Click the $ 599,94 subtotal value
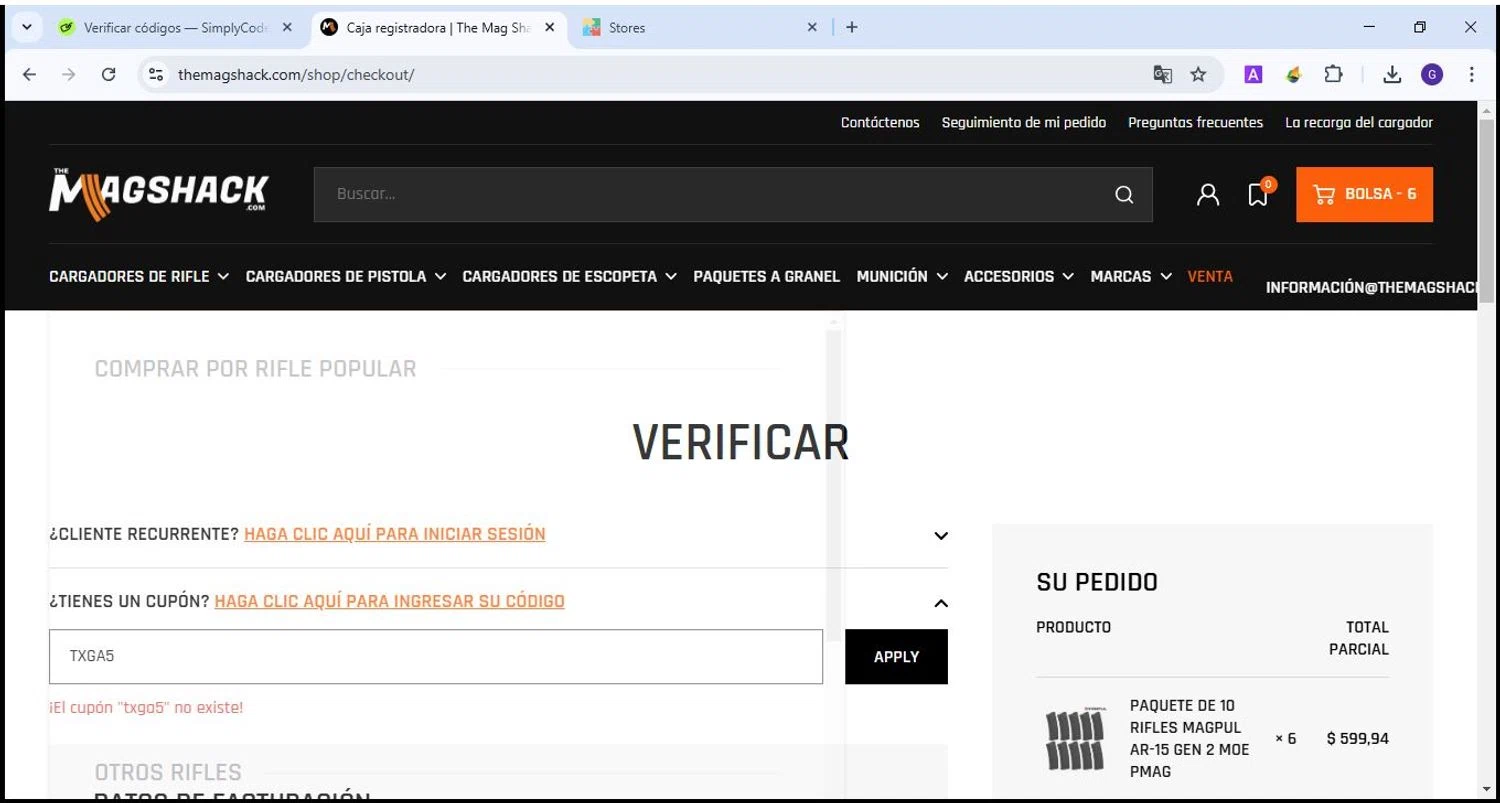This screenshot has height=803, width=1500. 1358,738
